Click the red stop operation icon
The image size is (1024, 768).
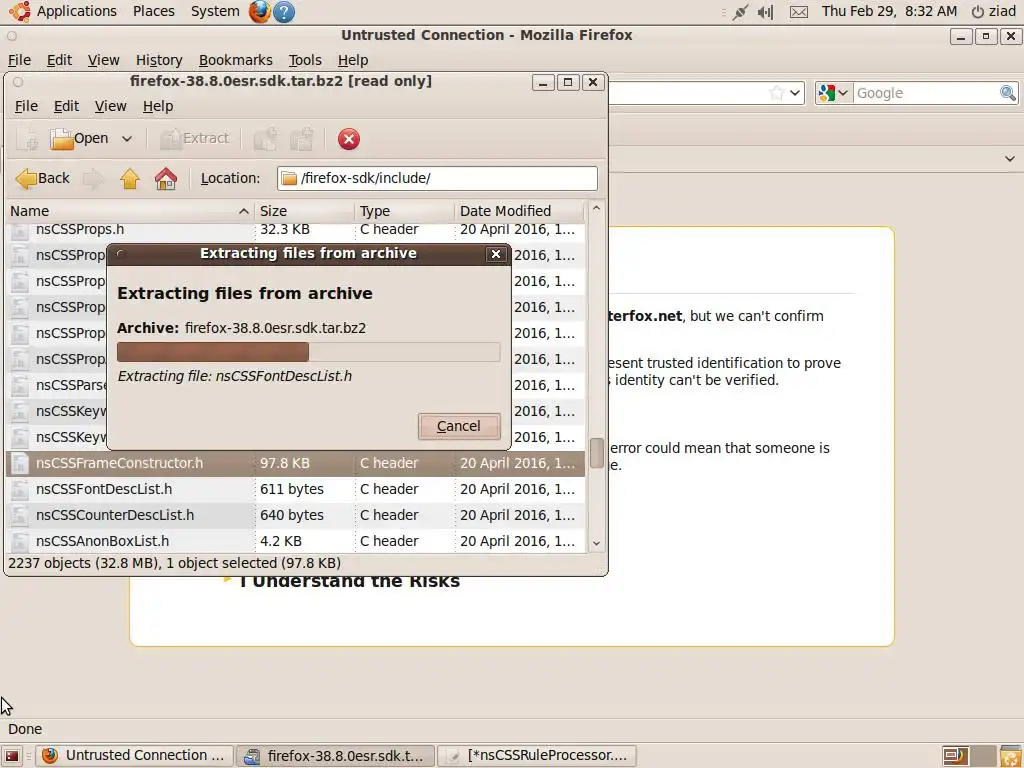tap(349, 138)
